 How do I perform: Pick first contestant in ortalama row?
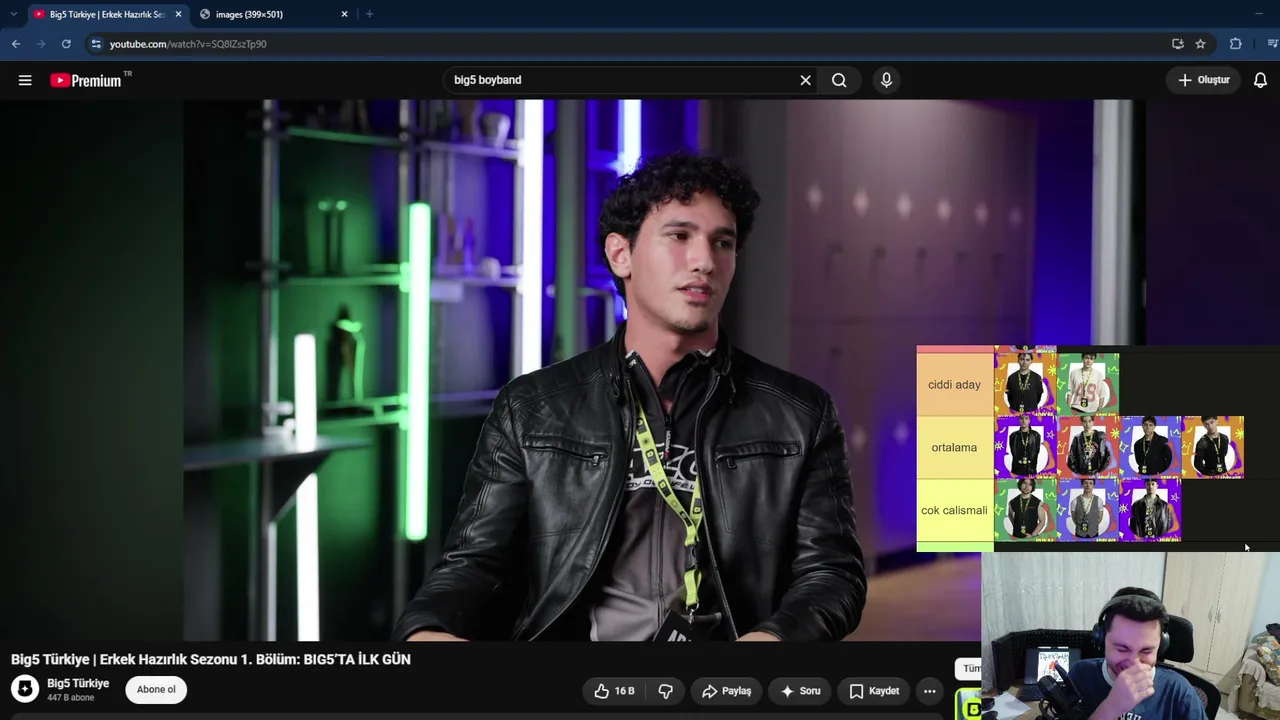pos(1025,447)
